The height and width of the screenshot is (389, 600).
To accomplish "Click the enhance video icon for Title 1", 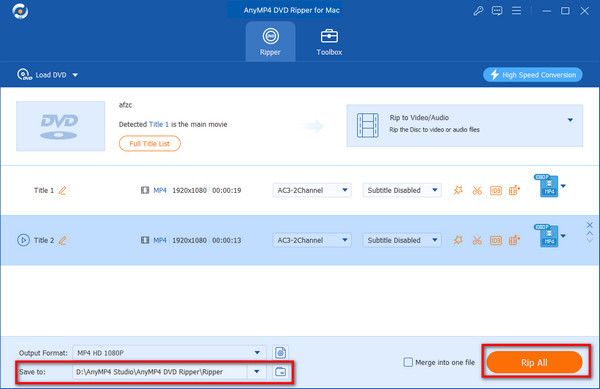I will point(514,190).
